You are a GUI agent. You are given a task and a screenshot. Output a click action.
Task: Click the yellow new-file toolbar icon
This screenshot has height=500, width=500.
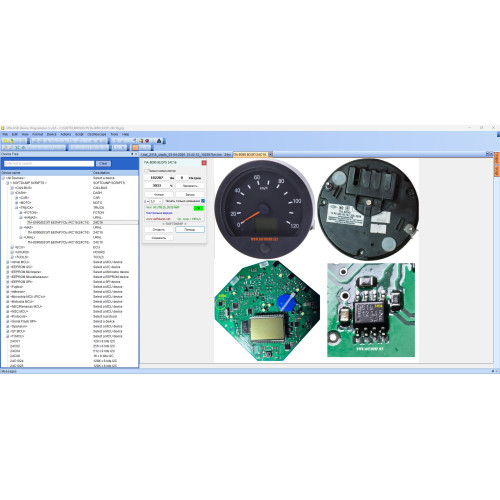5,141
